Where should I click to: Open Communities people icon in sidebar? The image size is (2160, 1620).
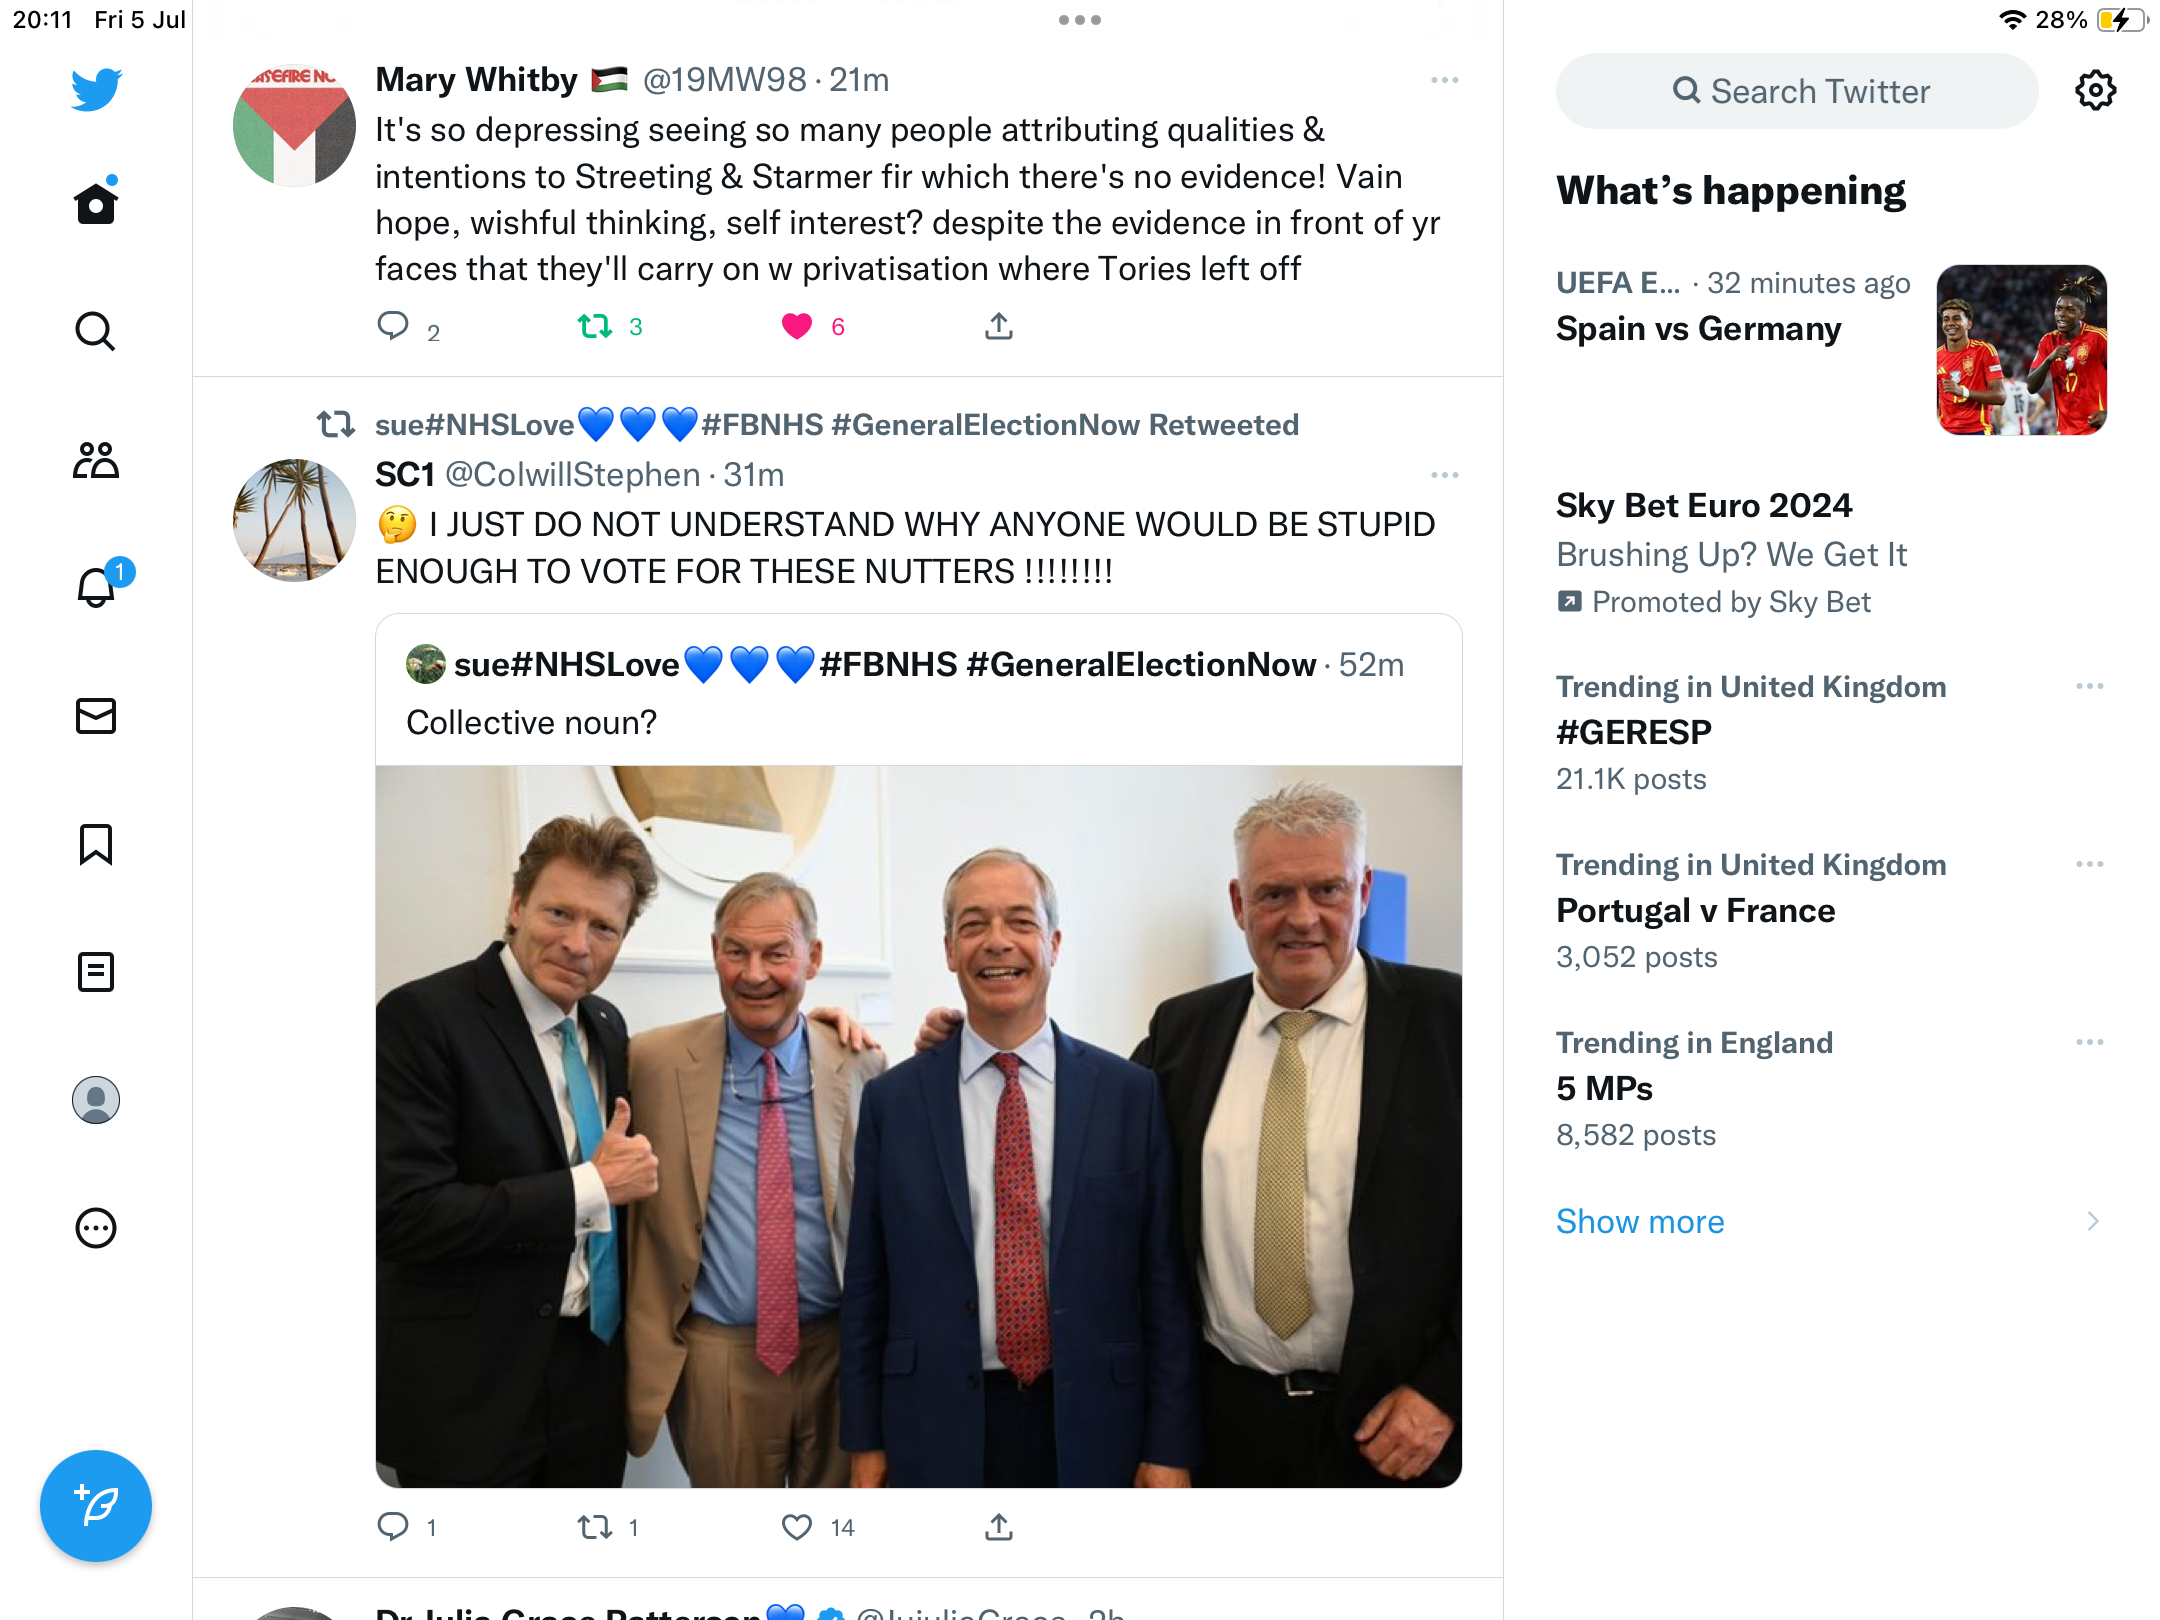[x=96, y=460]
